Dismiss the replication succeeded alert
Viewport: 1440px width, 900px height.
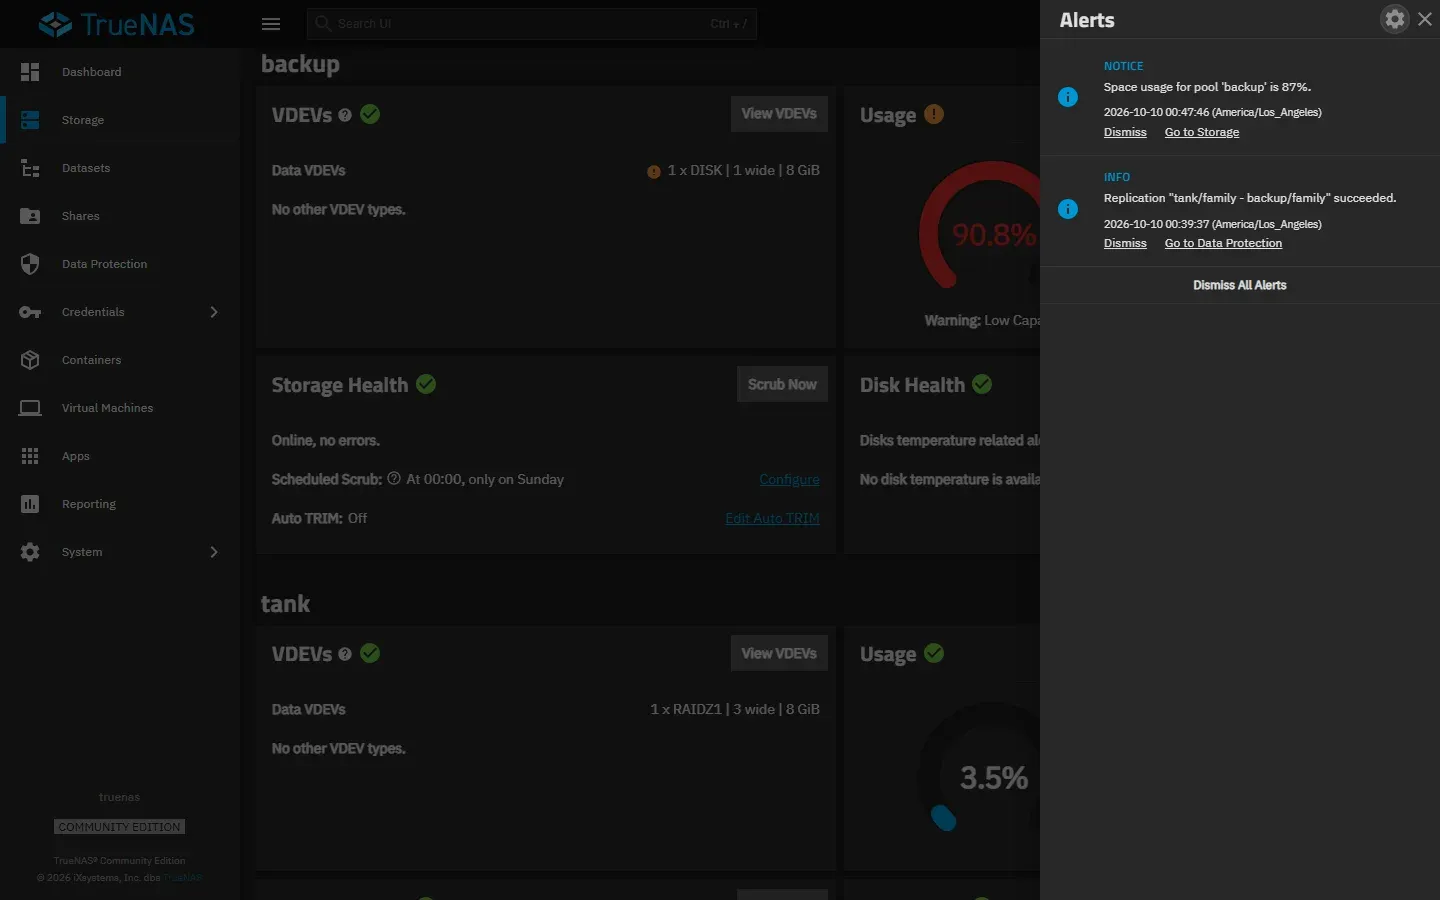tap(1125, 243)
